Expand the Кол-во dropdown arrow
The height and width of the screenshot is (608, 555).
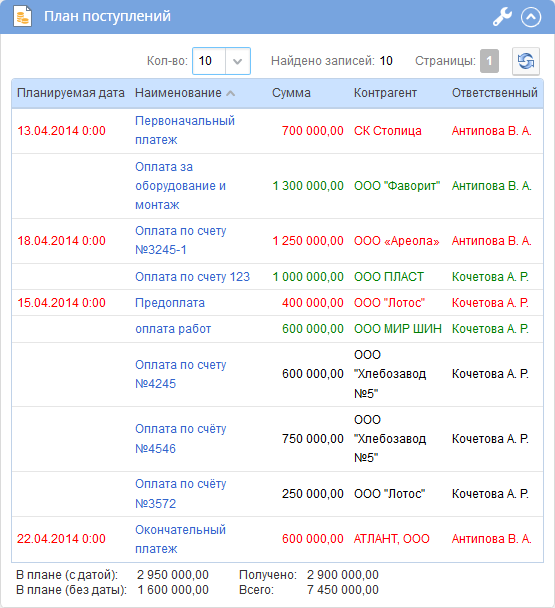pos(238,61)
